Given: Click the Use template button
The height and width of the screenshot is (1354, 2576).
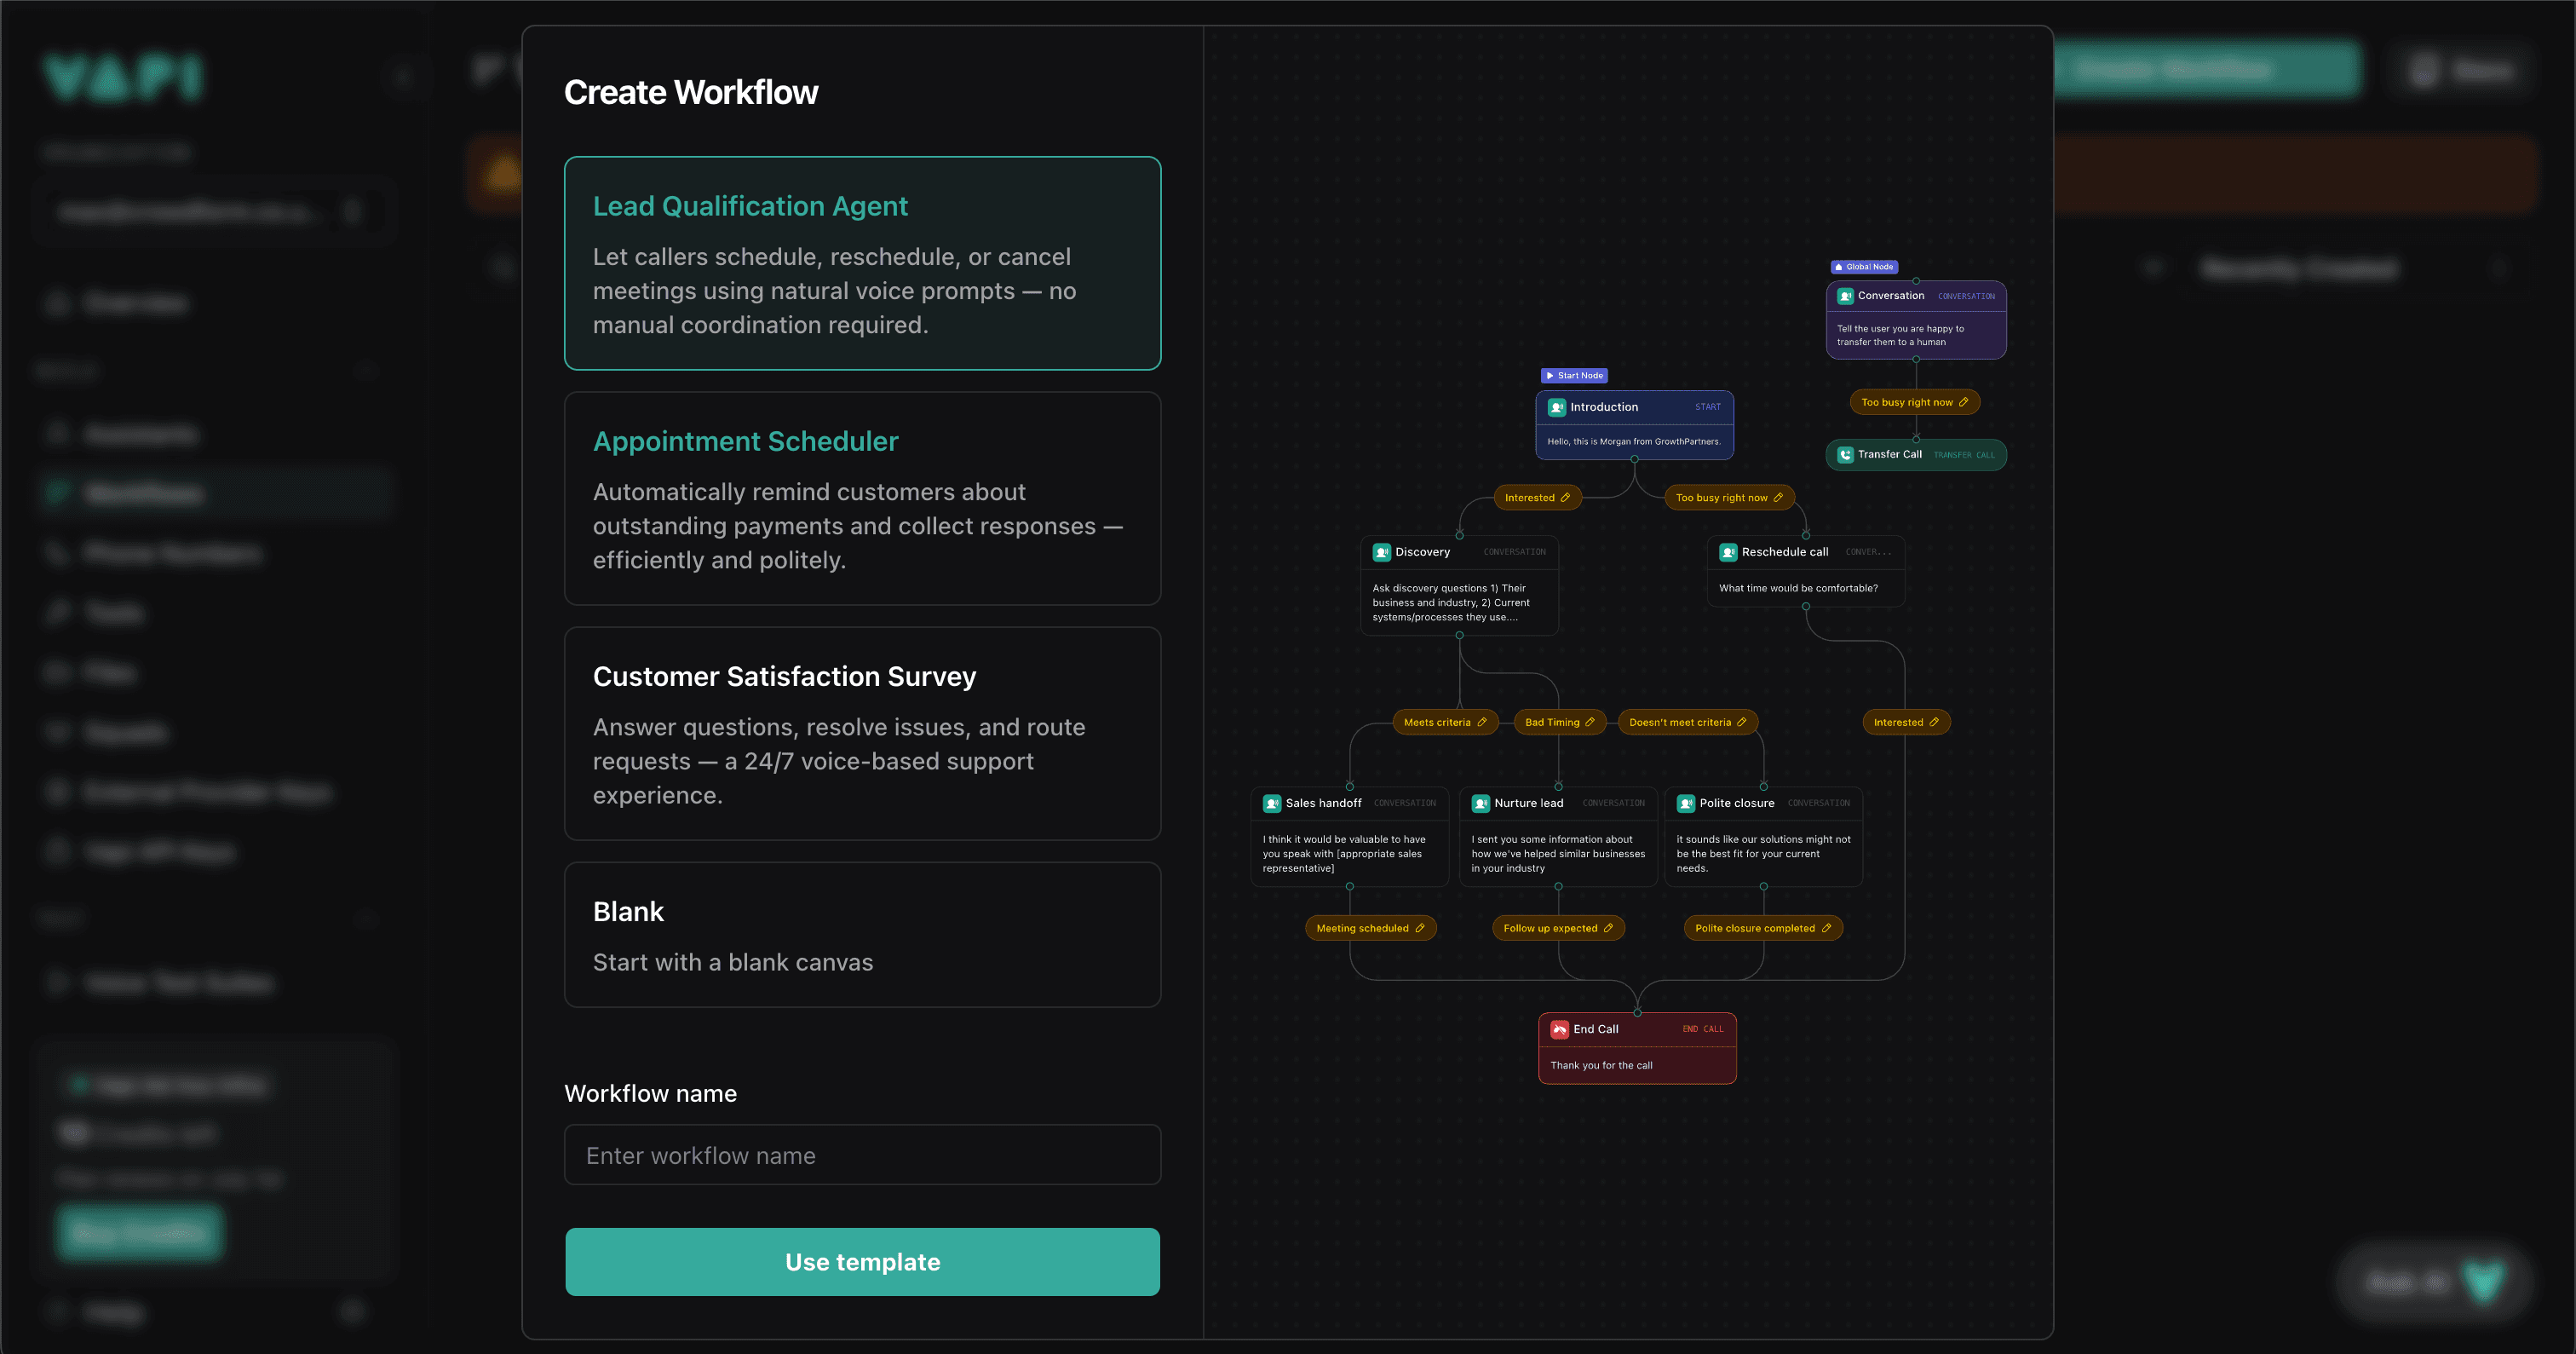Looking at the screenshot, I should click(x=862, y=1262).
